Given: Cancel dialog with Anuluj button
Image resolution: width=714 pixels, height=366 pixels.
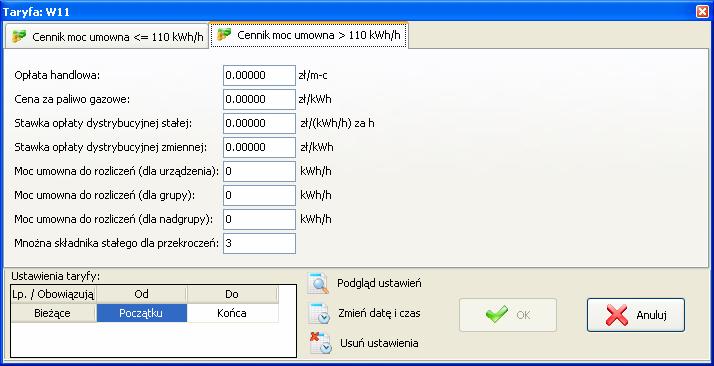Looking at the screenshot, I should click(x=636, y=315).
